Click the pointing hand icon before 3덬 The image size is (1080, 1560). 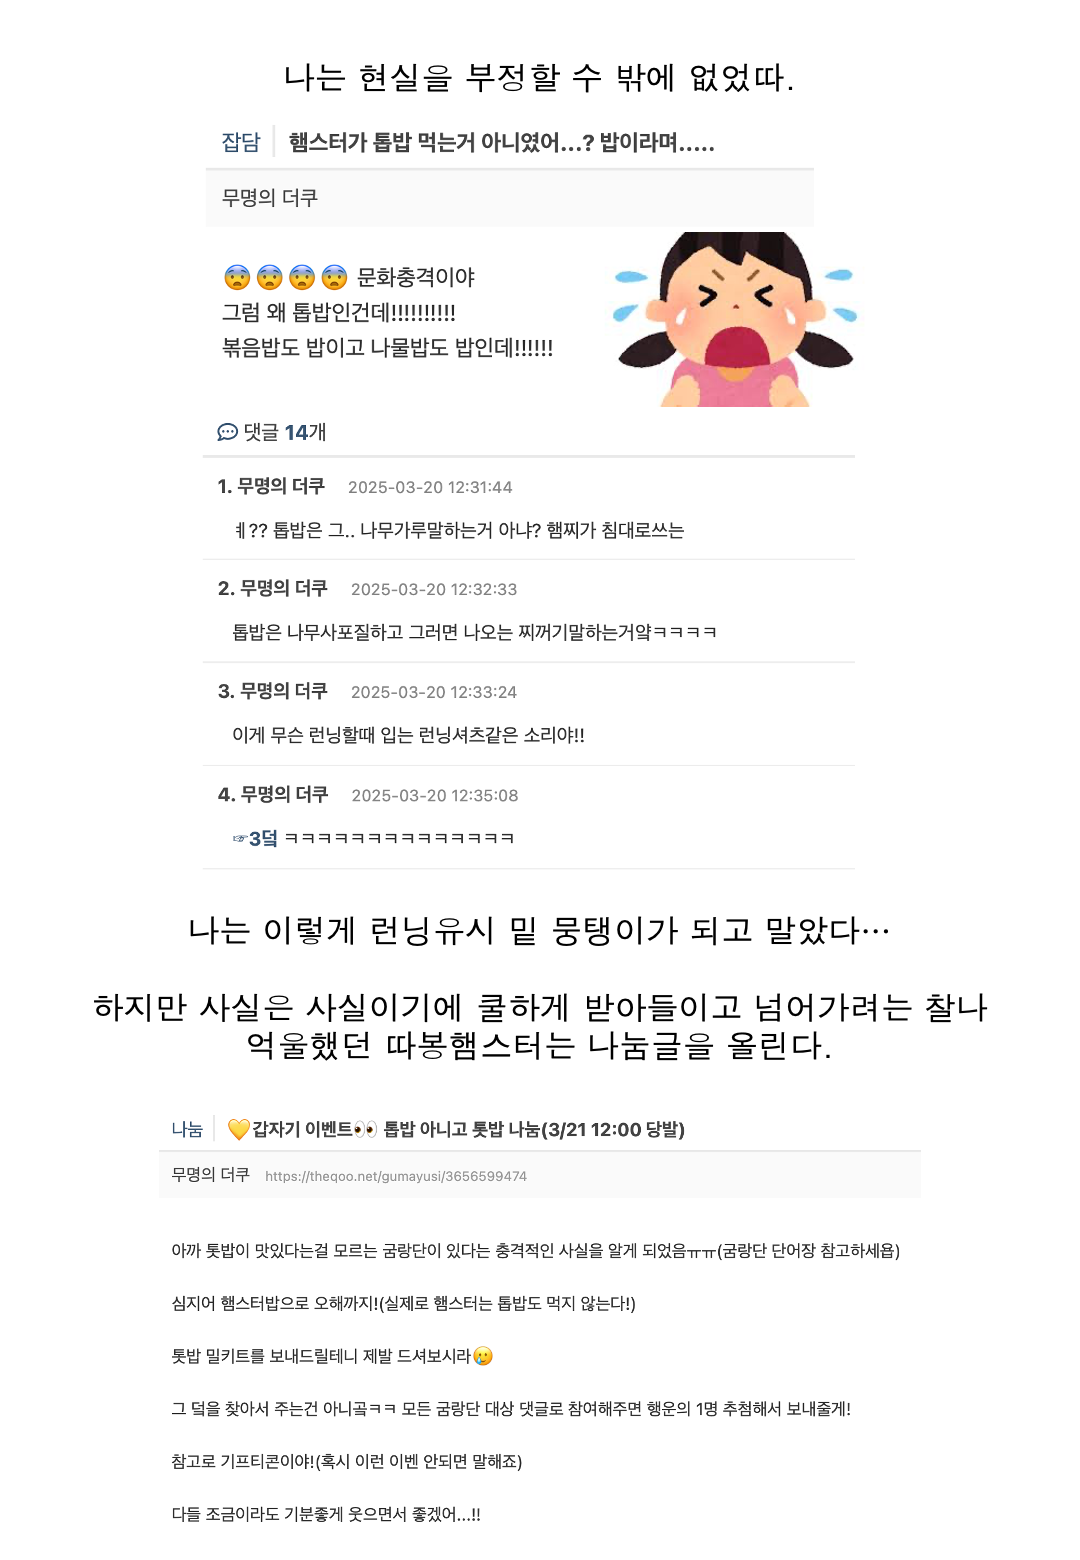click(240, 838)
